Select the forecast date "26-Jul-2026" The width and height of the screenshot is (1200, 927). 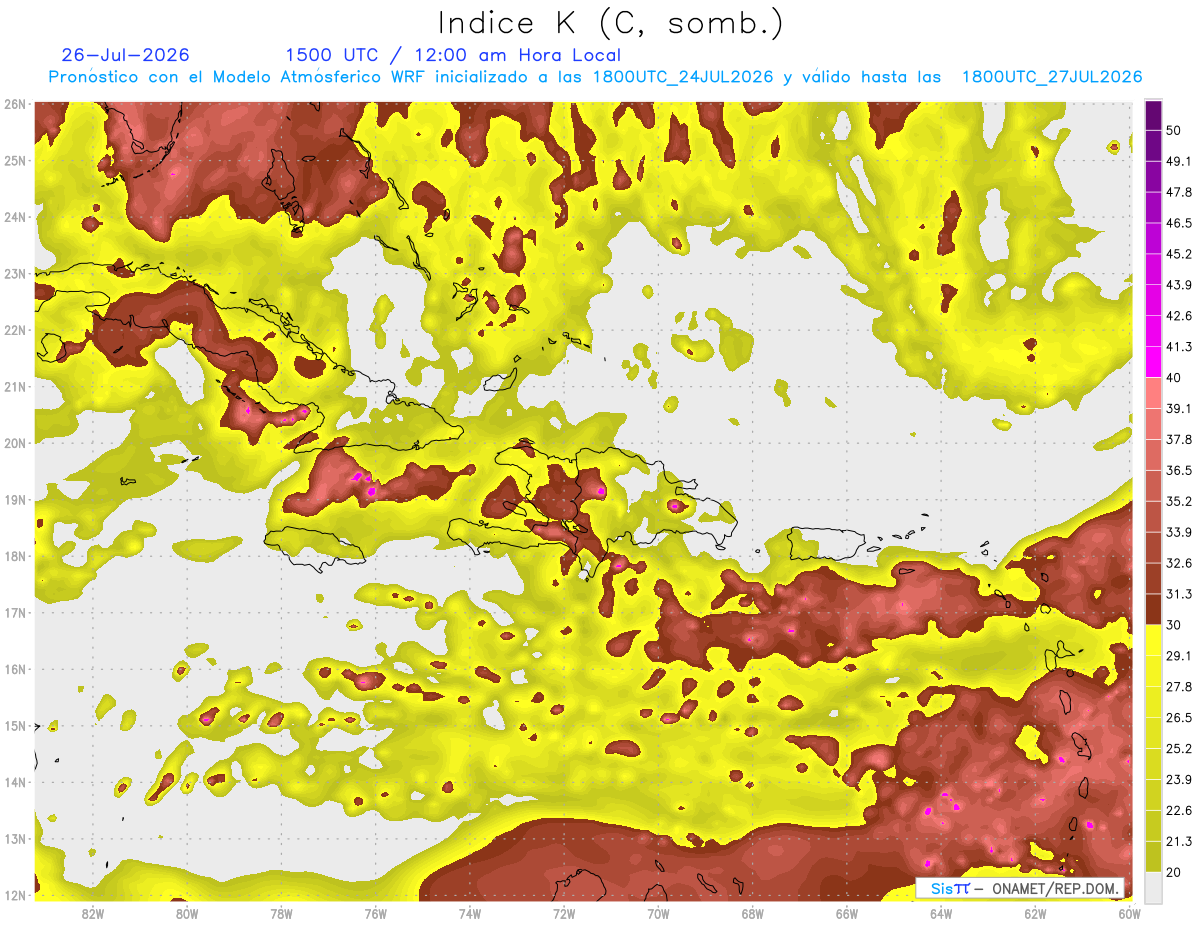[125, 55]
